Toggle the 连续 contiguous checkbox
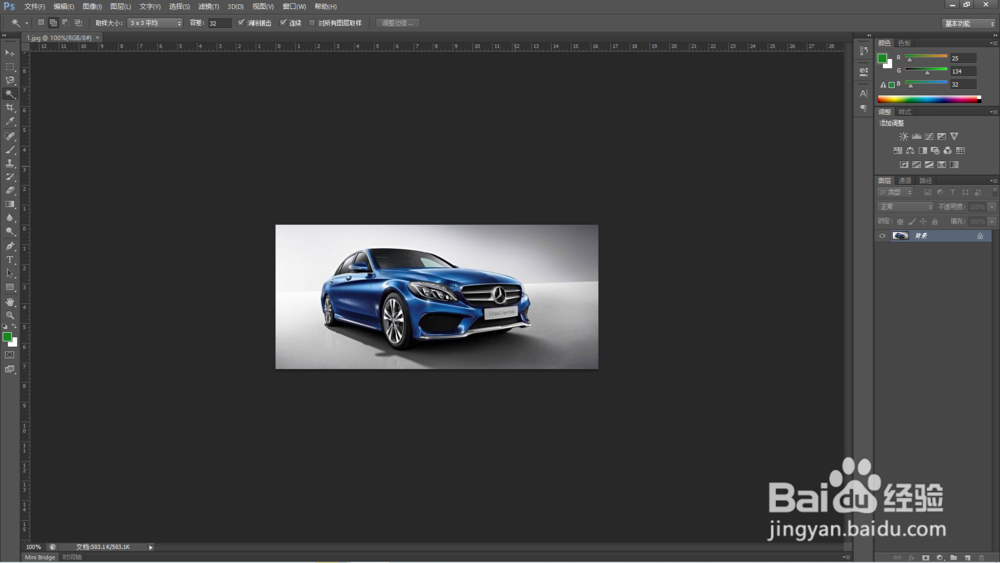 click(x=283, y=22)
